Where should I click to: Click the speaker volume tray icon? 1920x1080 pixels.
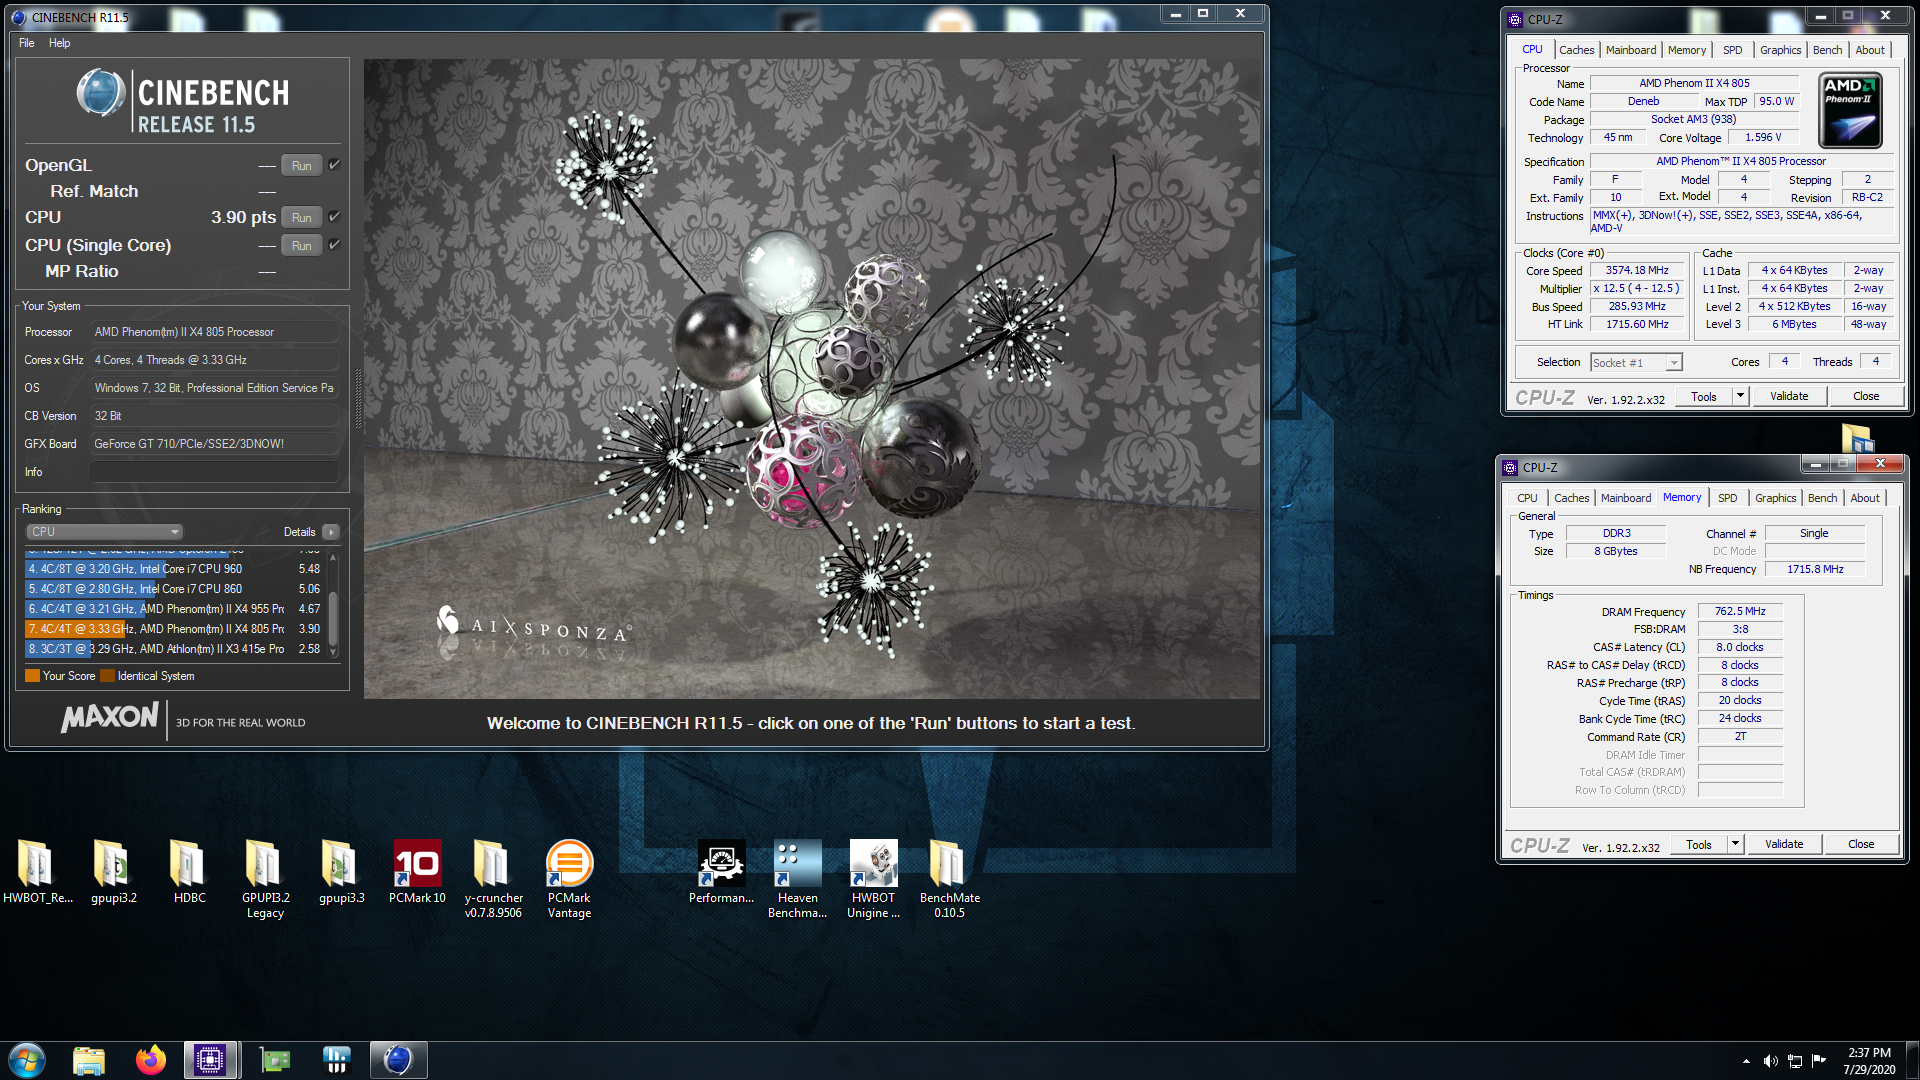[x=1770, y=1061]
